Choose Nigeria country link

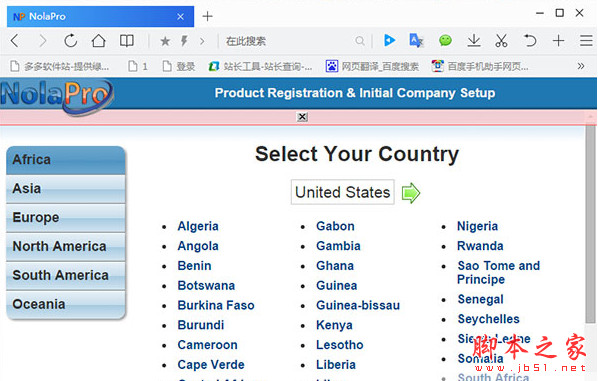477,226
